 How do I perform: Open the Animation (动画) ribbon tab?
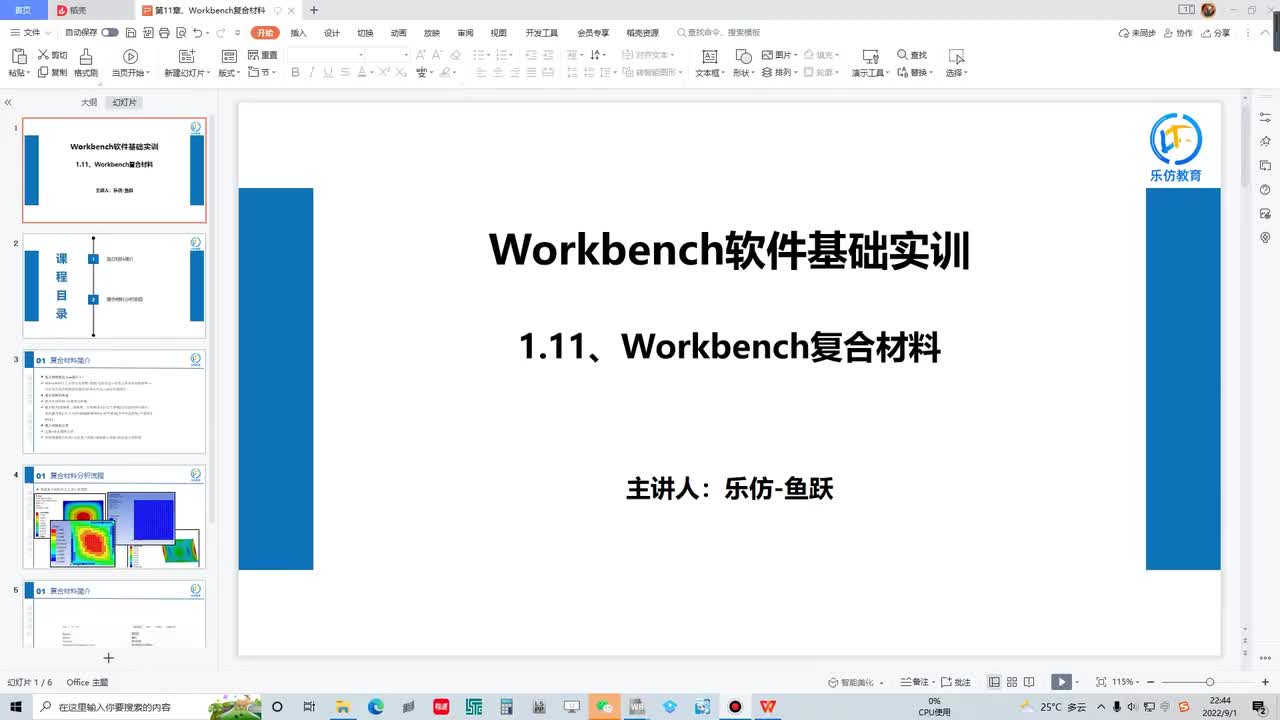point(398,33)
